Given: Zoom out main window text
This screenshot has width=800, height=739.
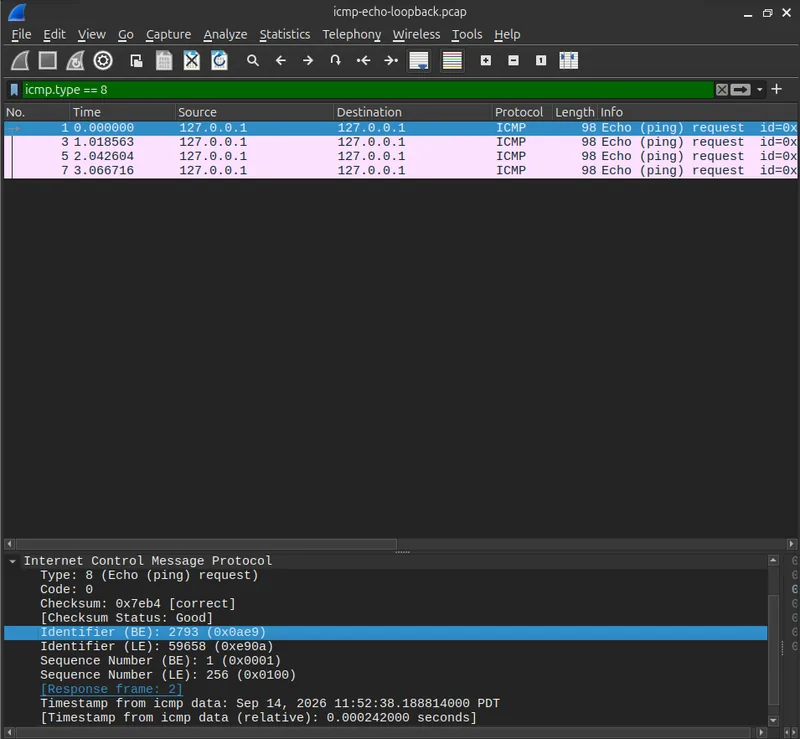Looking at the screenshot, I should pyautogui.click(x=513, y=61).
